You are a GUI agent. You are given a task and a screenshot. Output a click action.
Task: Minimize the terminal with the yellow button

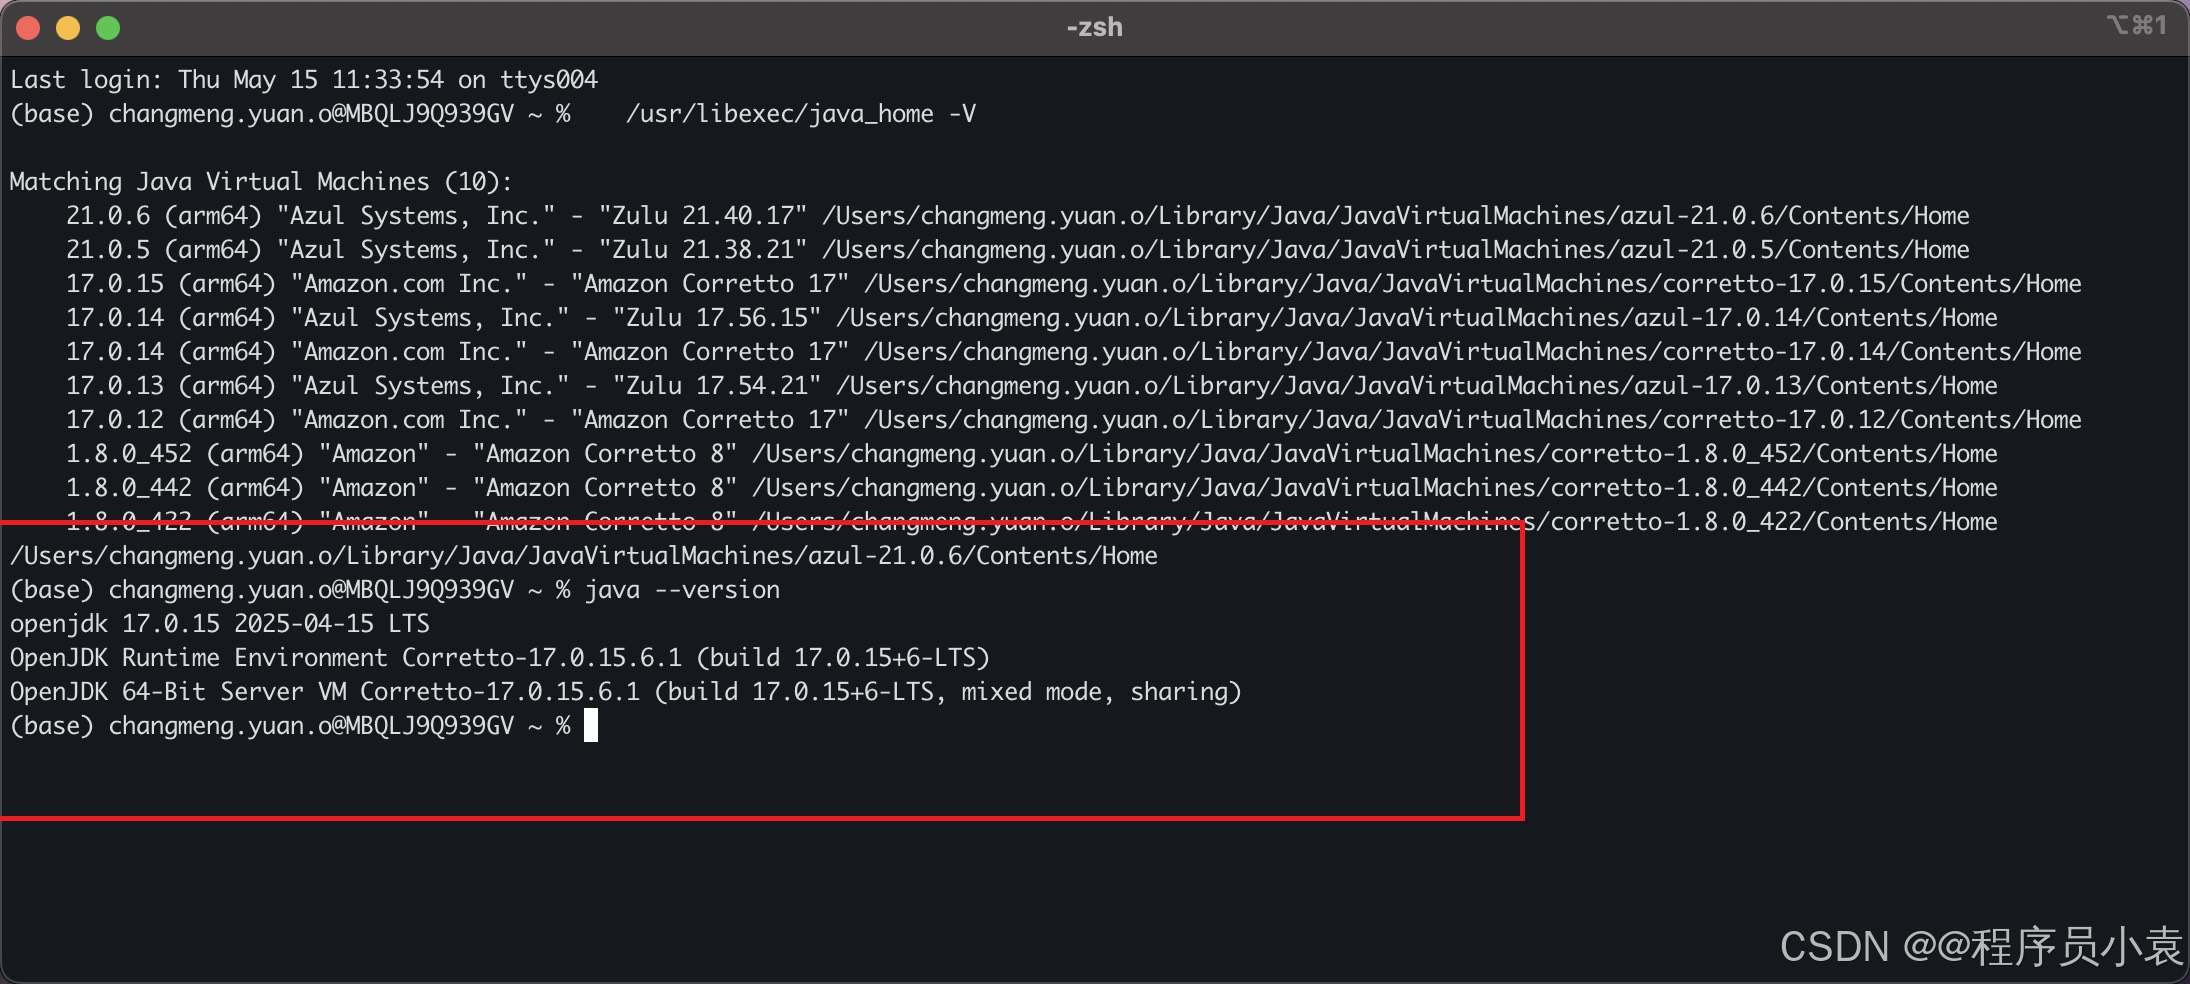coord(68,28)
